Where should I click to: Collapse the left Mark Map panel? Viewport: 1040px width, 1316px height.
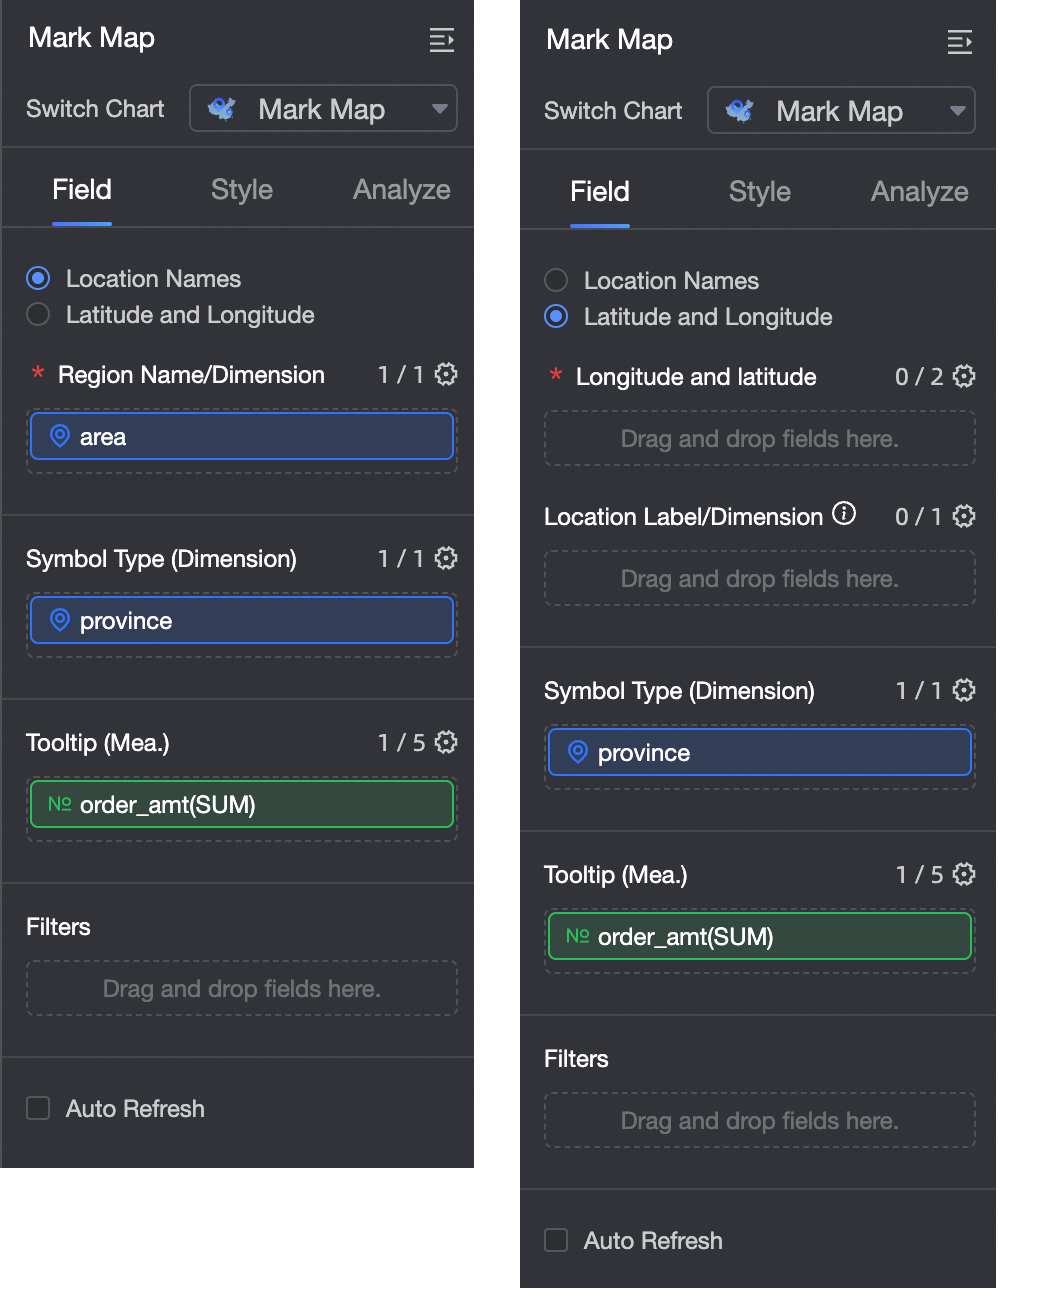pos(442,40)
